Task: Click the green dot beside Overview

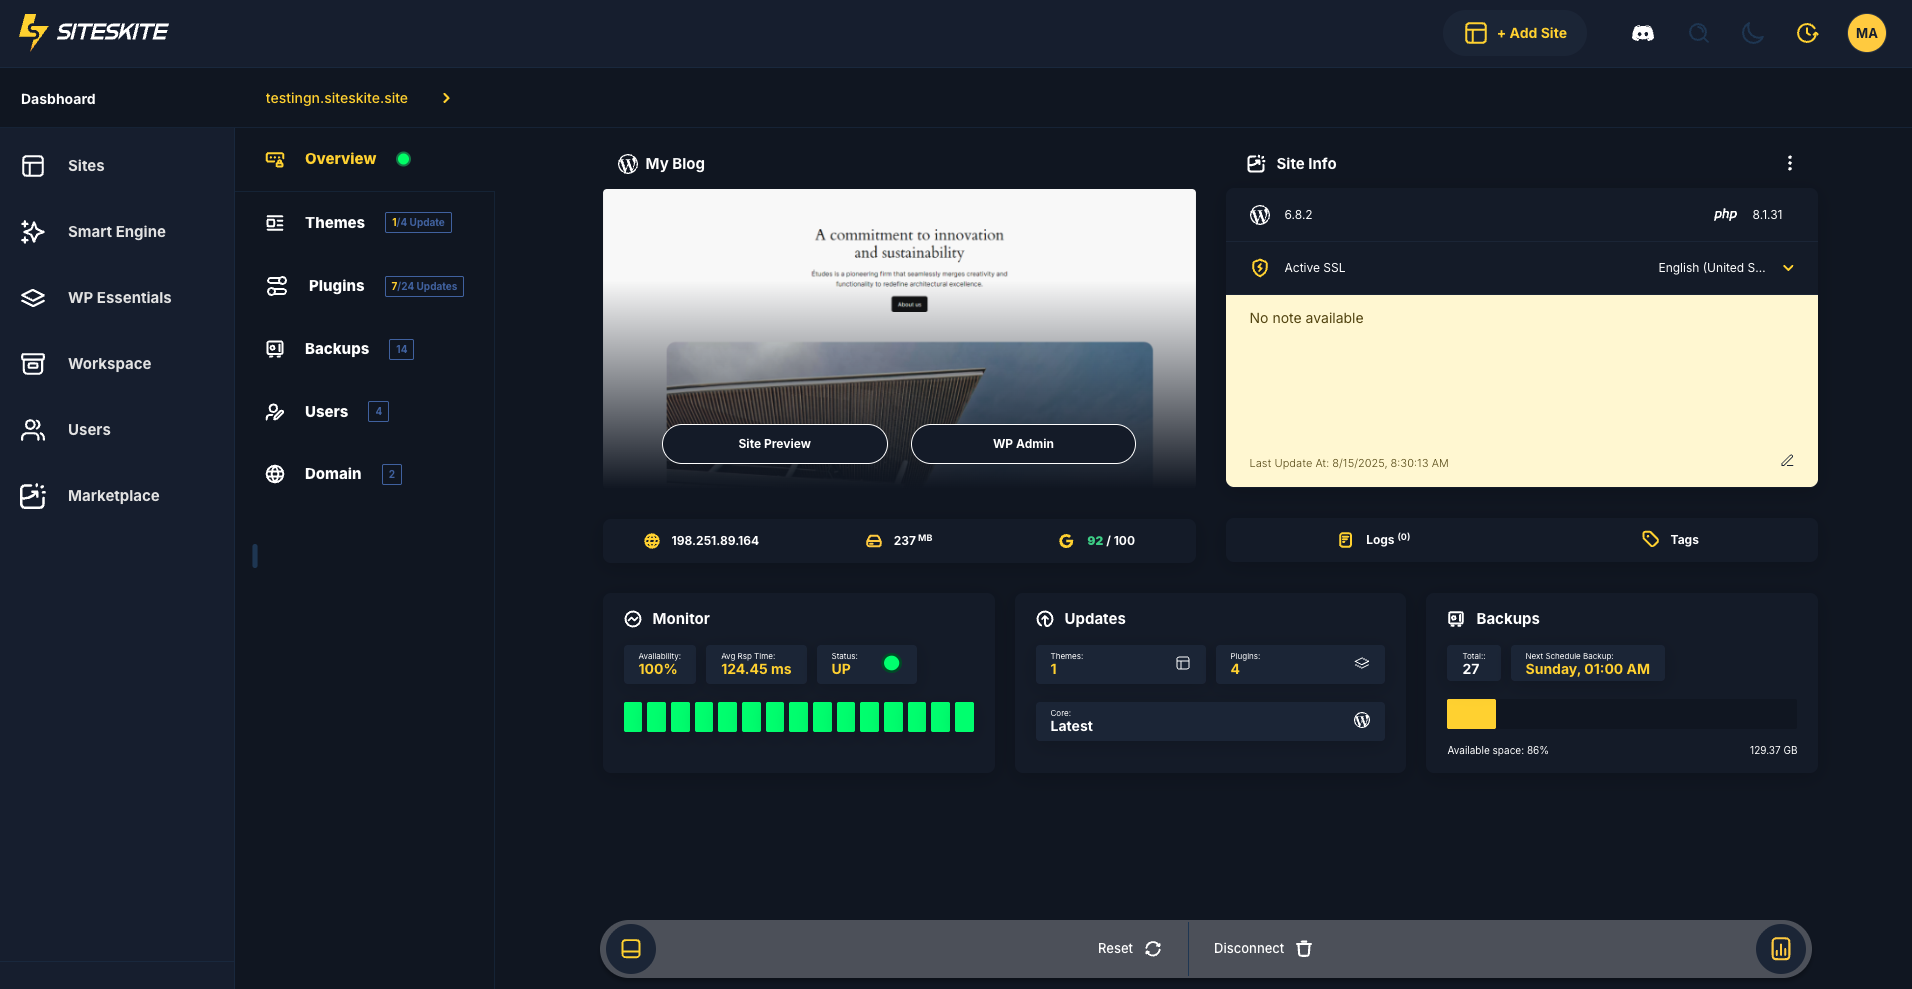Action: point(404,159)
